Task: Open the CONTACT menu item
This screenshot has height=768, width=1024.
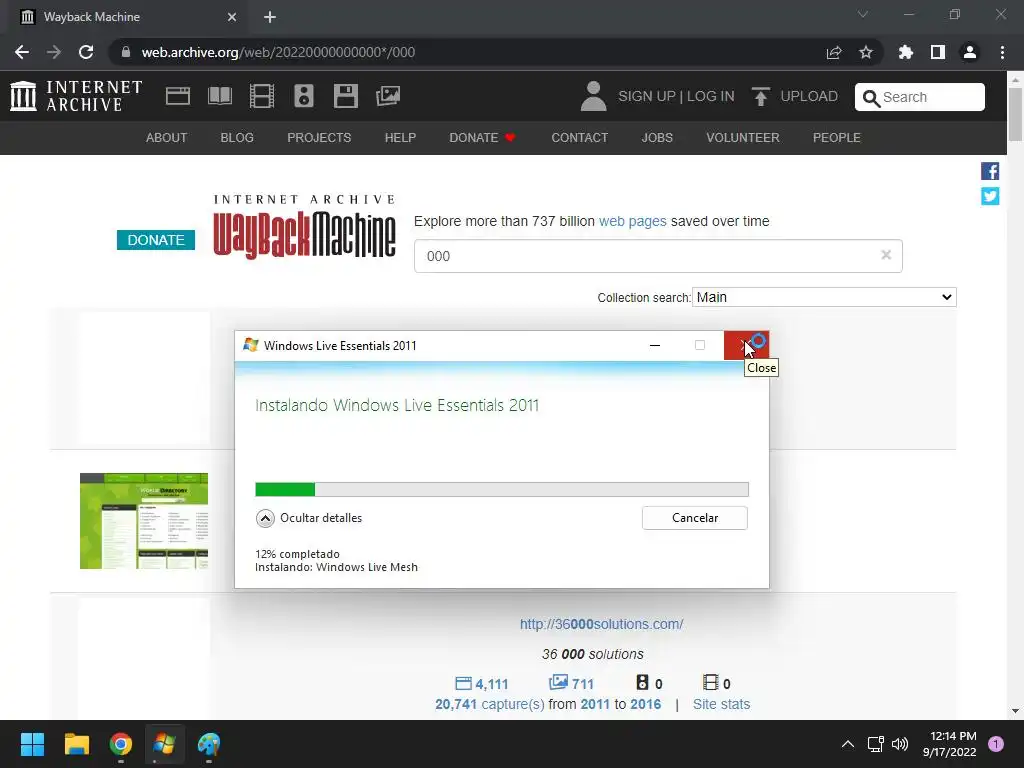Action: coord(579,138)
